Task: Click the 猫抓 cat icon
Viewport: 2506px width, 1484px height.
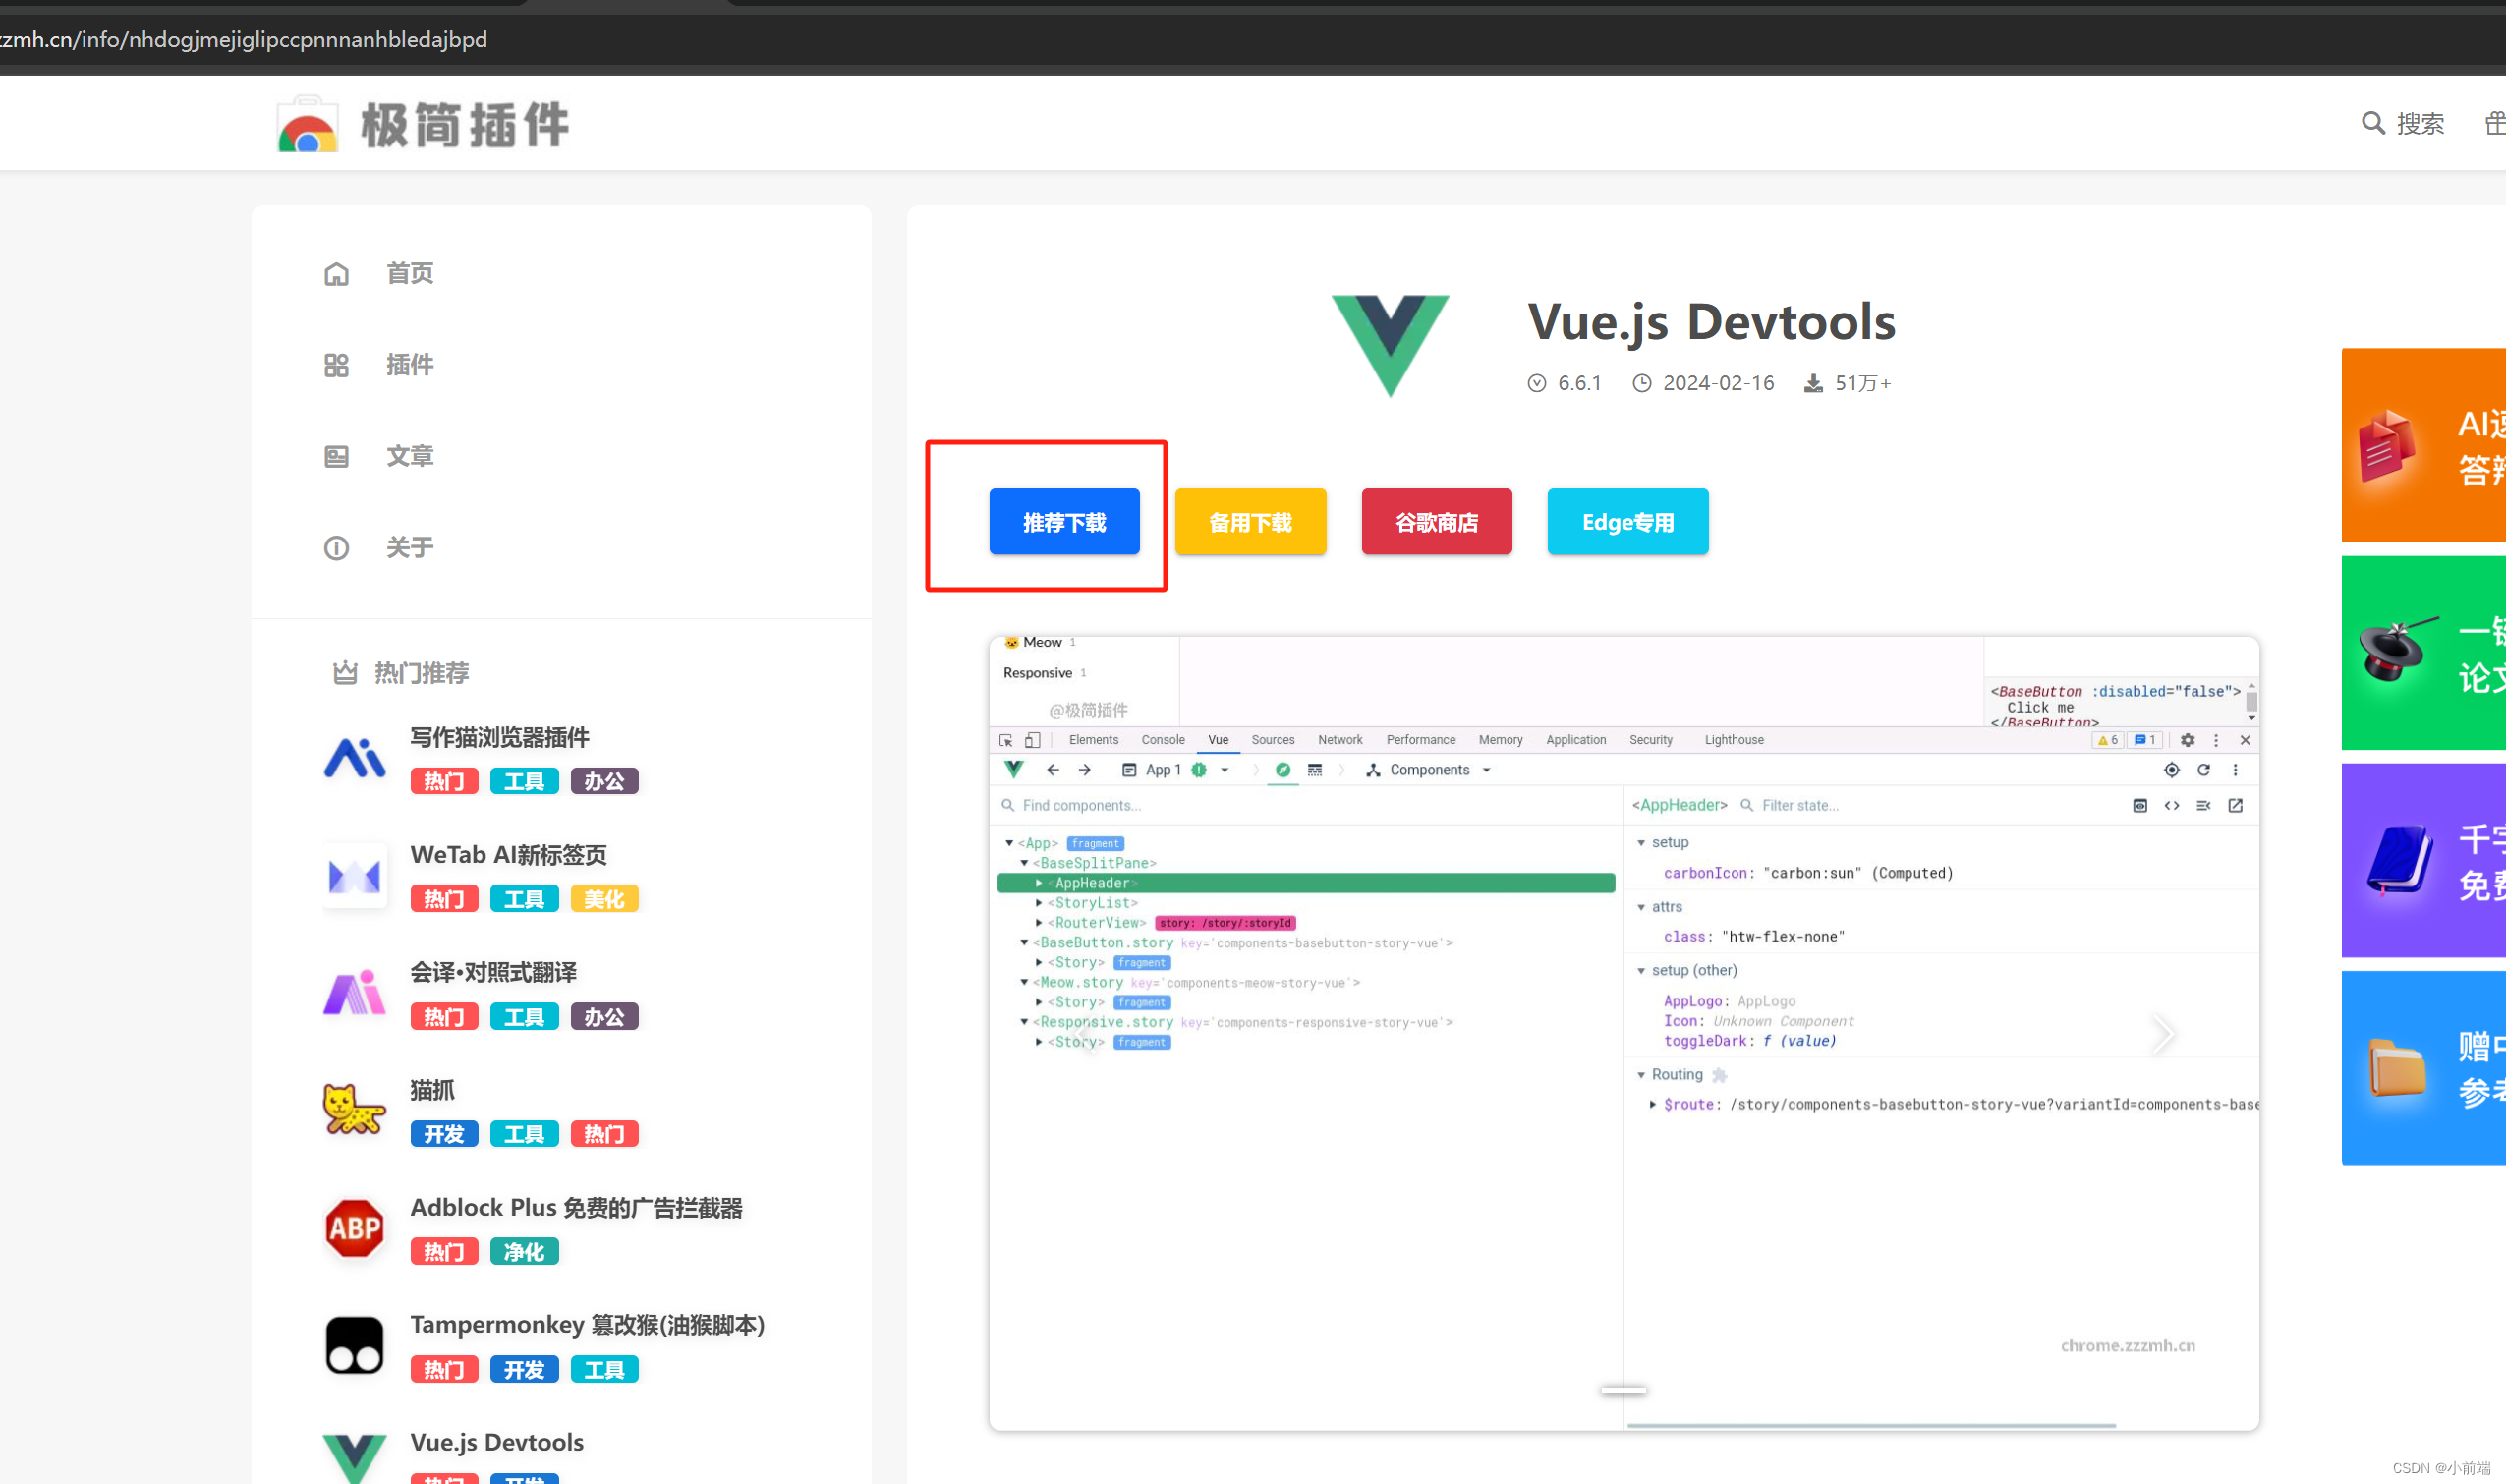Action: pos(354,1110)
